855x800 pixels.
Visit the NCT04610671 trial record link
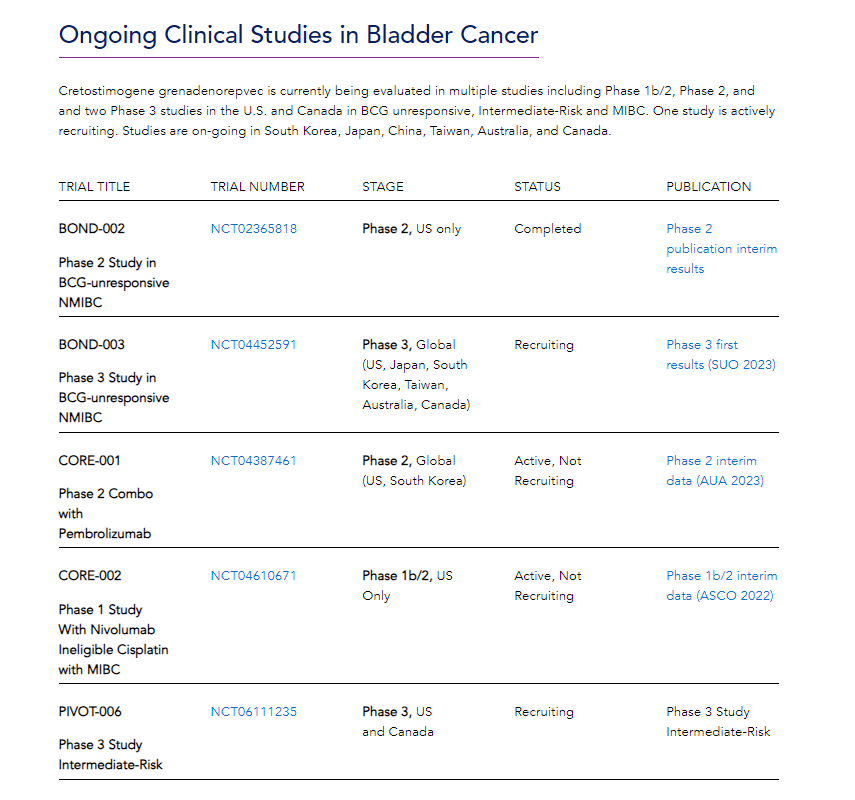[x=253, y=576]
